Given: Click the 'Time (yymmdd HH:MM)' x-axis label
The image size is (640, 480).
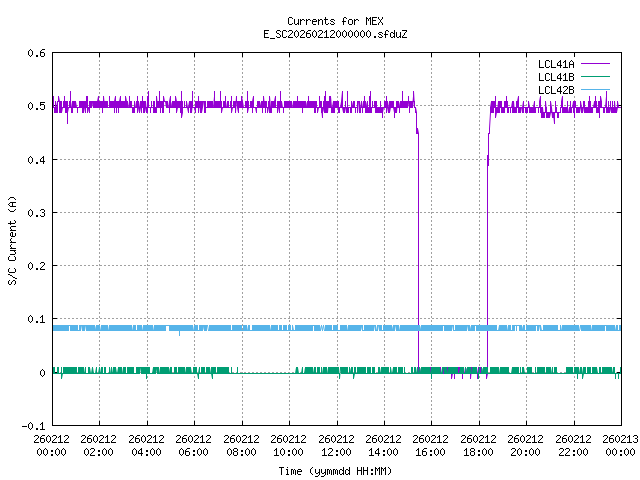Looking at the screenshot, I should tap(334, 471).
